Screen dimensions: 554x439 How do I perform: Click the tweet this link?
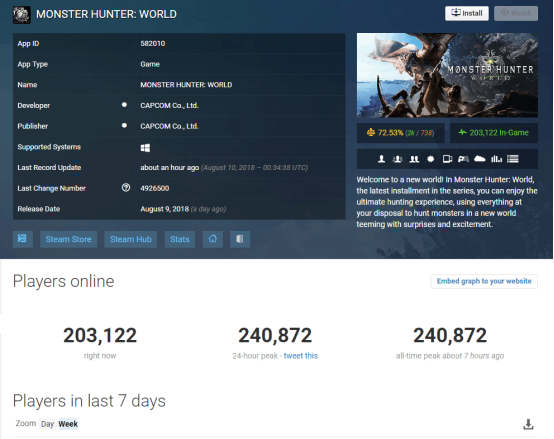click(301, 356)
